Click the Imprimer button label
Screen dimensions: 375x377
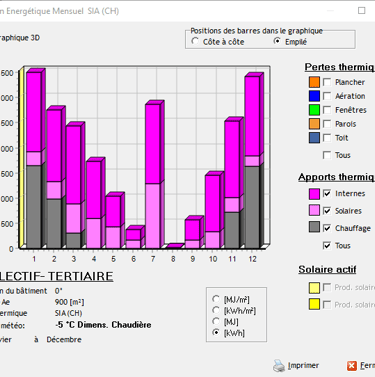pos(303,366)
